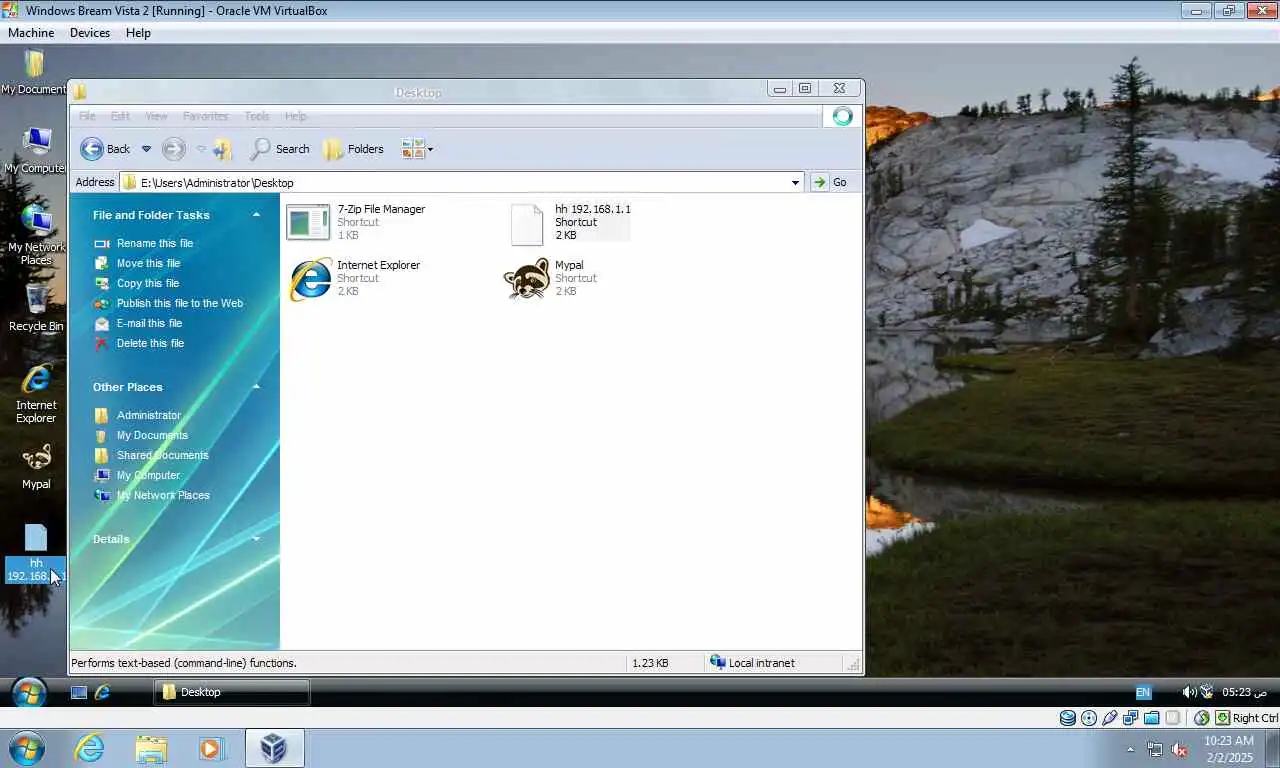
Task: Click guest Show Desktop quick launch icon
Action: pos(79,692)
